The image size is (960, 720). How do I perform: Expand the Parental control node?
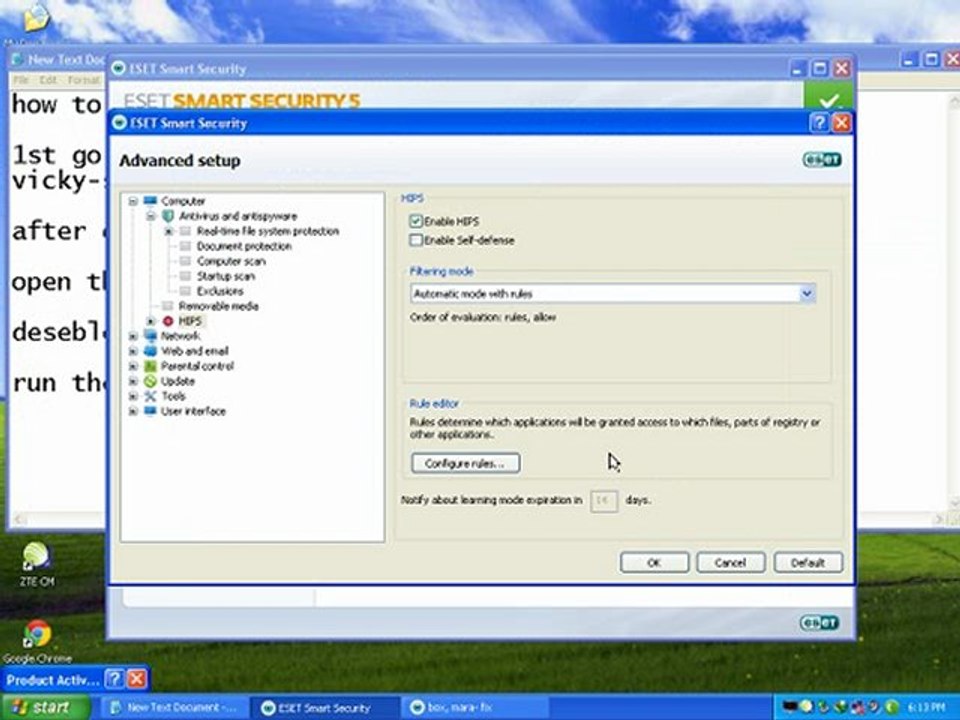(133, 366)
